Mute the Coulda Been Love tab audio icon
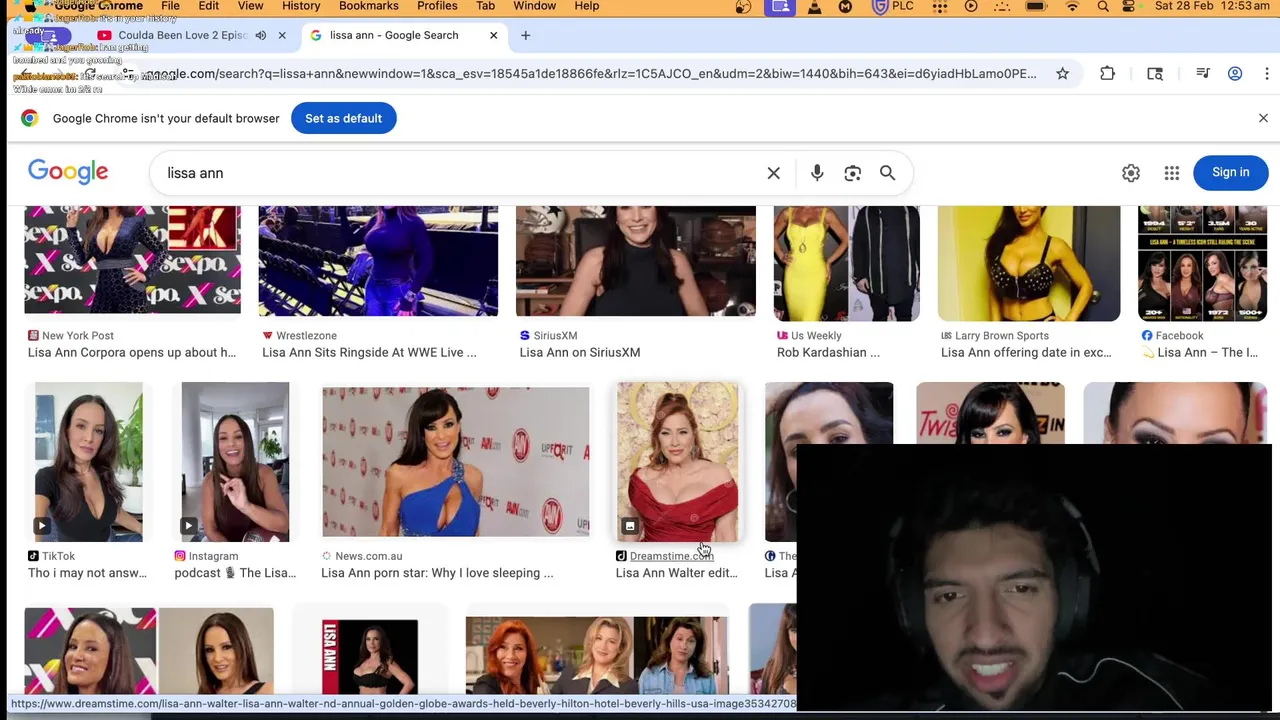 pyautogui.click(x=261, y=35)
